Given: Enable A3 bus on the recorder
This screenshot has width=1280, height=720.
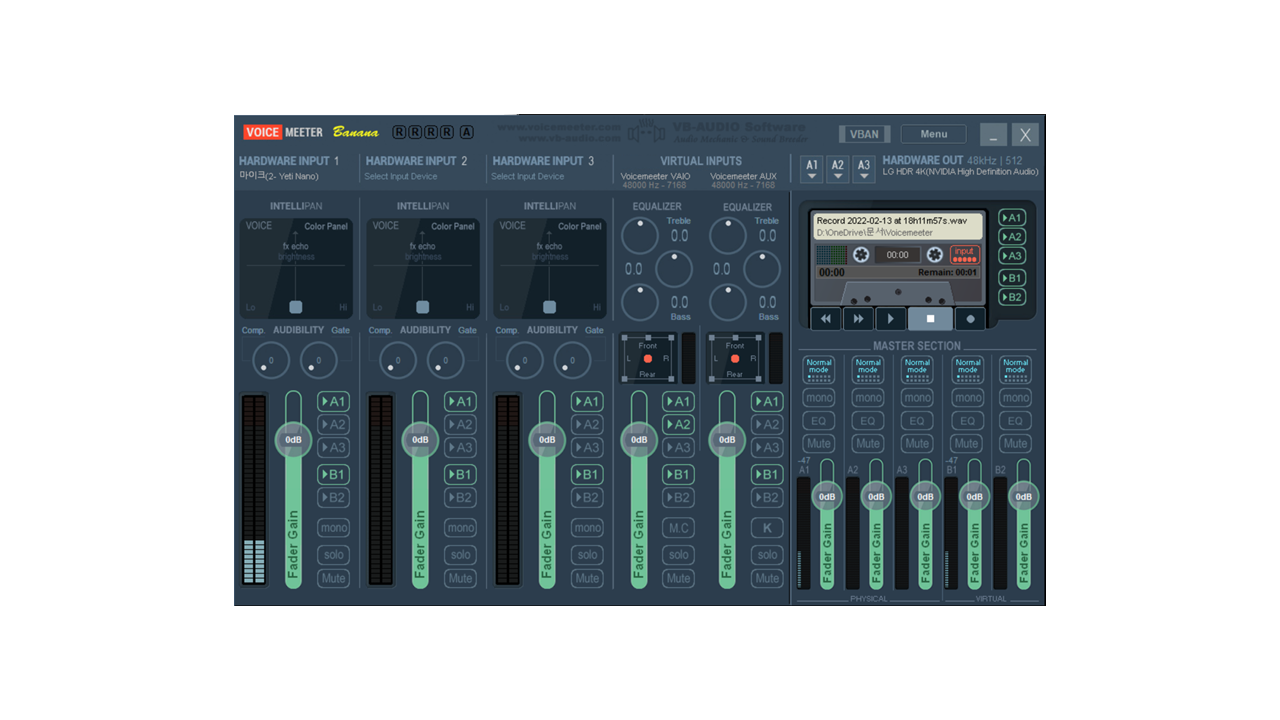Looking at the screenshot, I should pos(1012,255).
